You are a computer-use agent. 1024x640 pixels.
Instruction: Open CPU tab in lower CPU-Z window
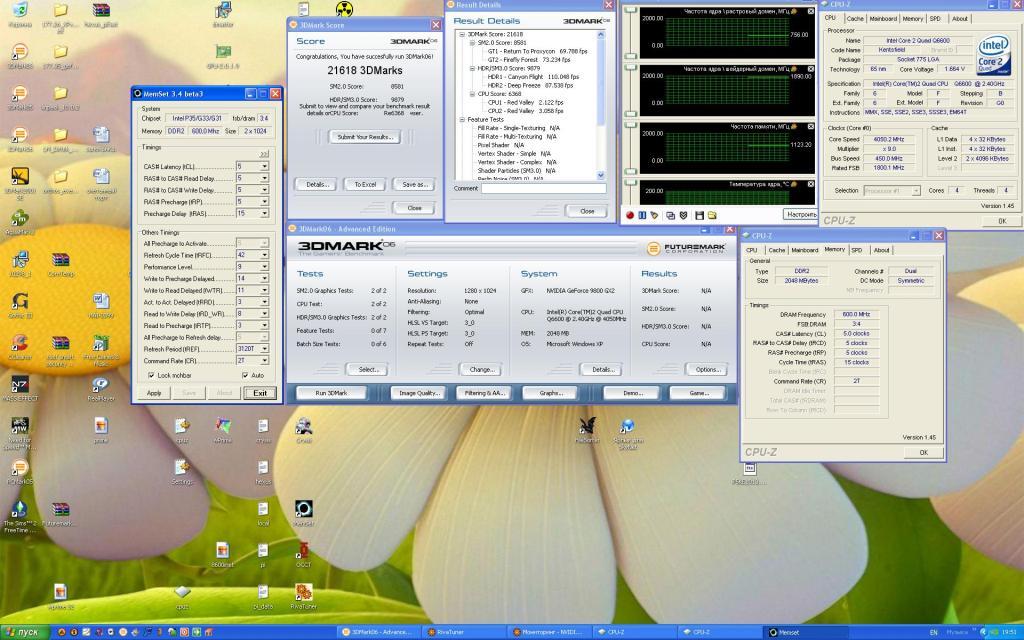pyautogui.click(x=752, y=250)
